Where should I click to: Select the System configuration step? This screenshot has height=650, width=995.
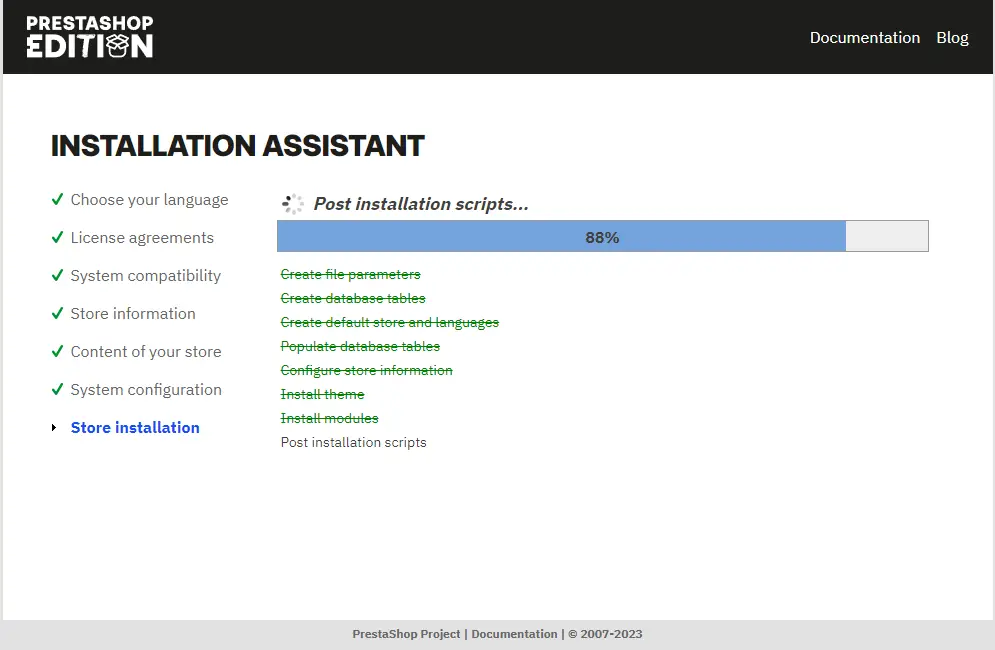pos(146,390)
